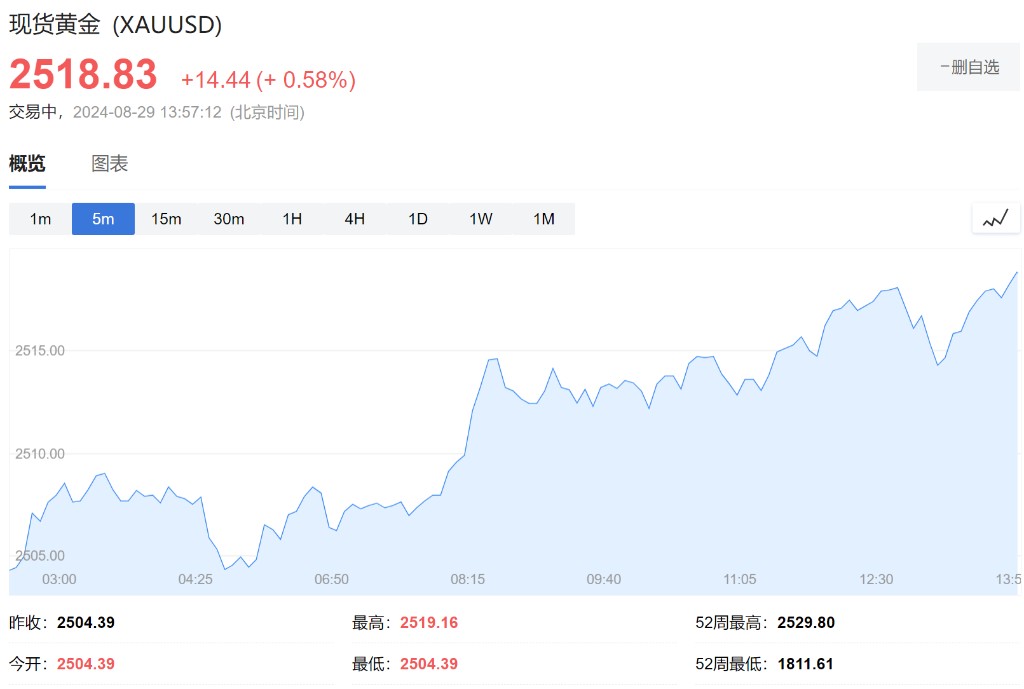Click the 52周最高 value 2529.80
The height and width of the screenshot is (689, 1024).
pos(805,623)
